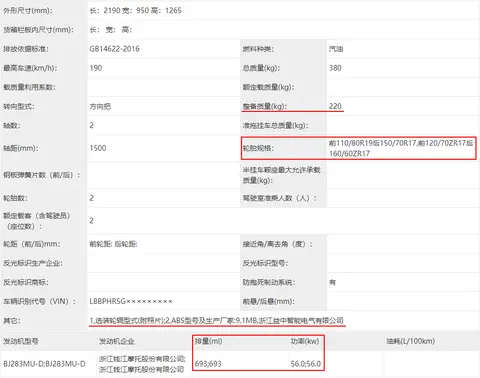
Task: Select the ABS value 有
Action: pos(333,283)
